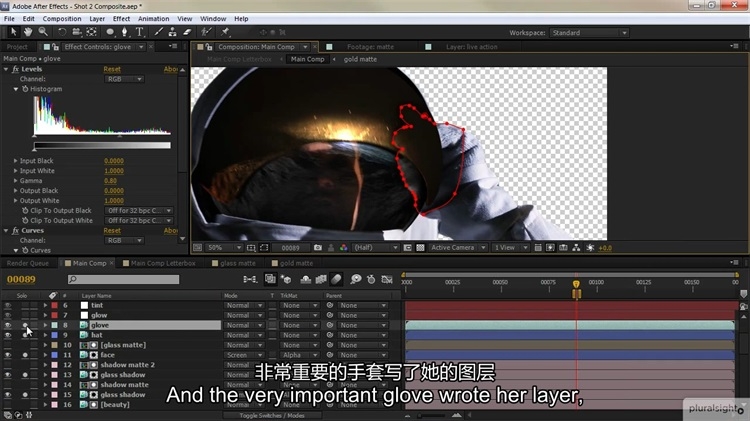Hide the hat layer
The image size is (750, 421).
pos(8,335)
